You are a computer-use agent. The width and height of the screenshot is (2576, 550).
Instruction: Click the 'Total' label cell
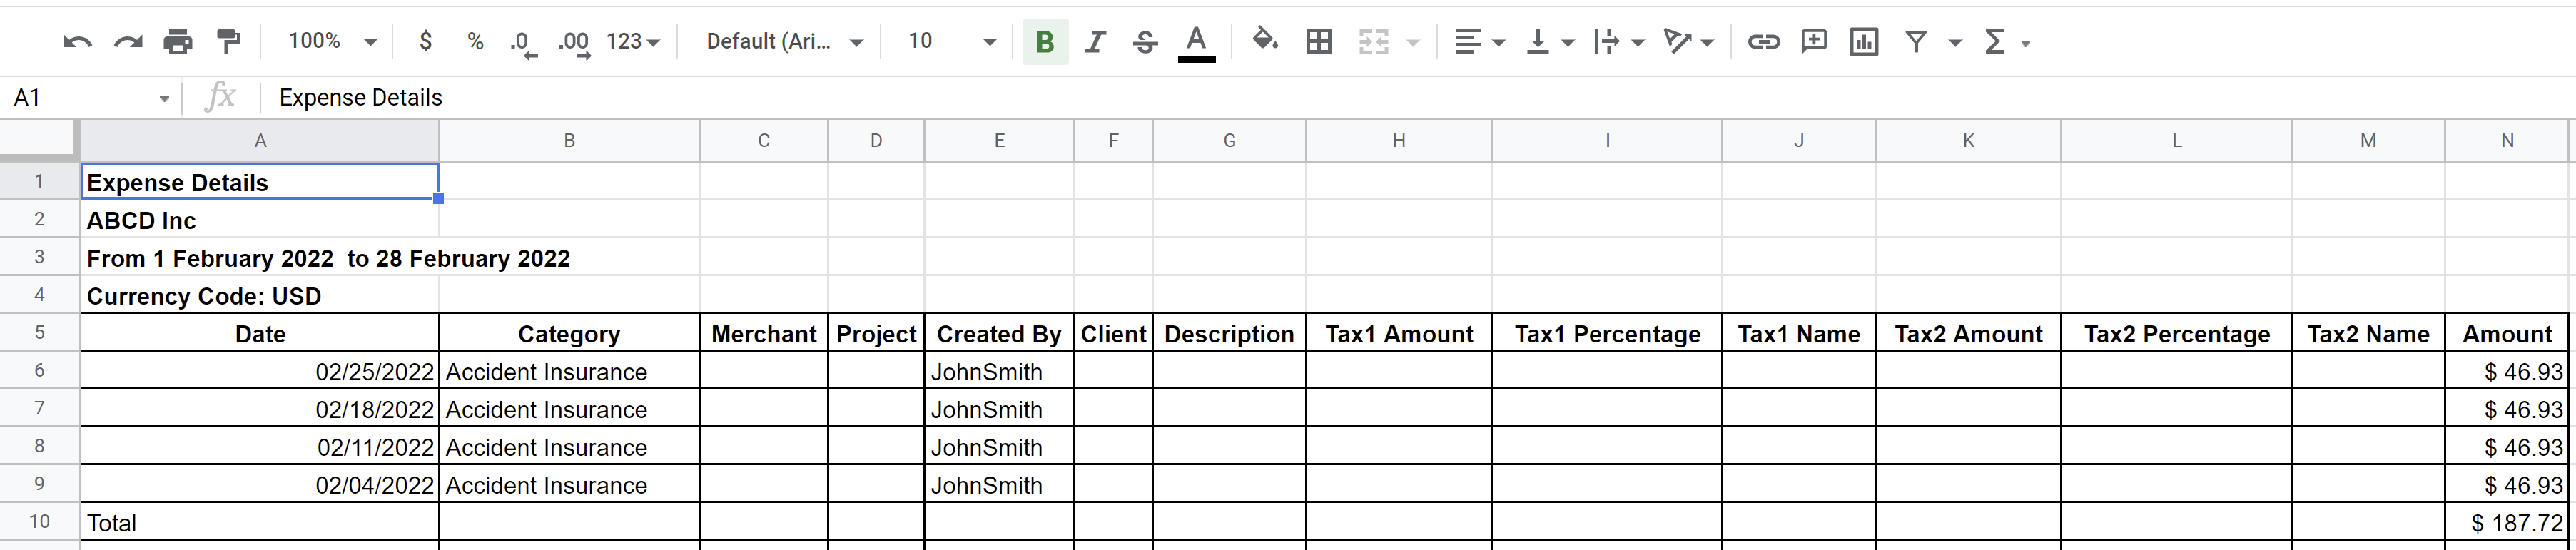[x=260, y=522]
